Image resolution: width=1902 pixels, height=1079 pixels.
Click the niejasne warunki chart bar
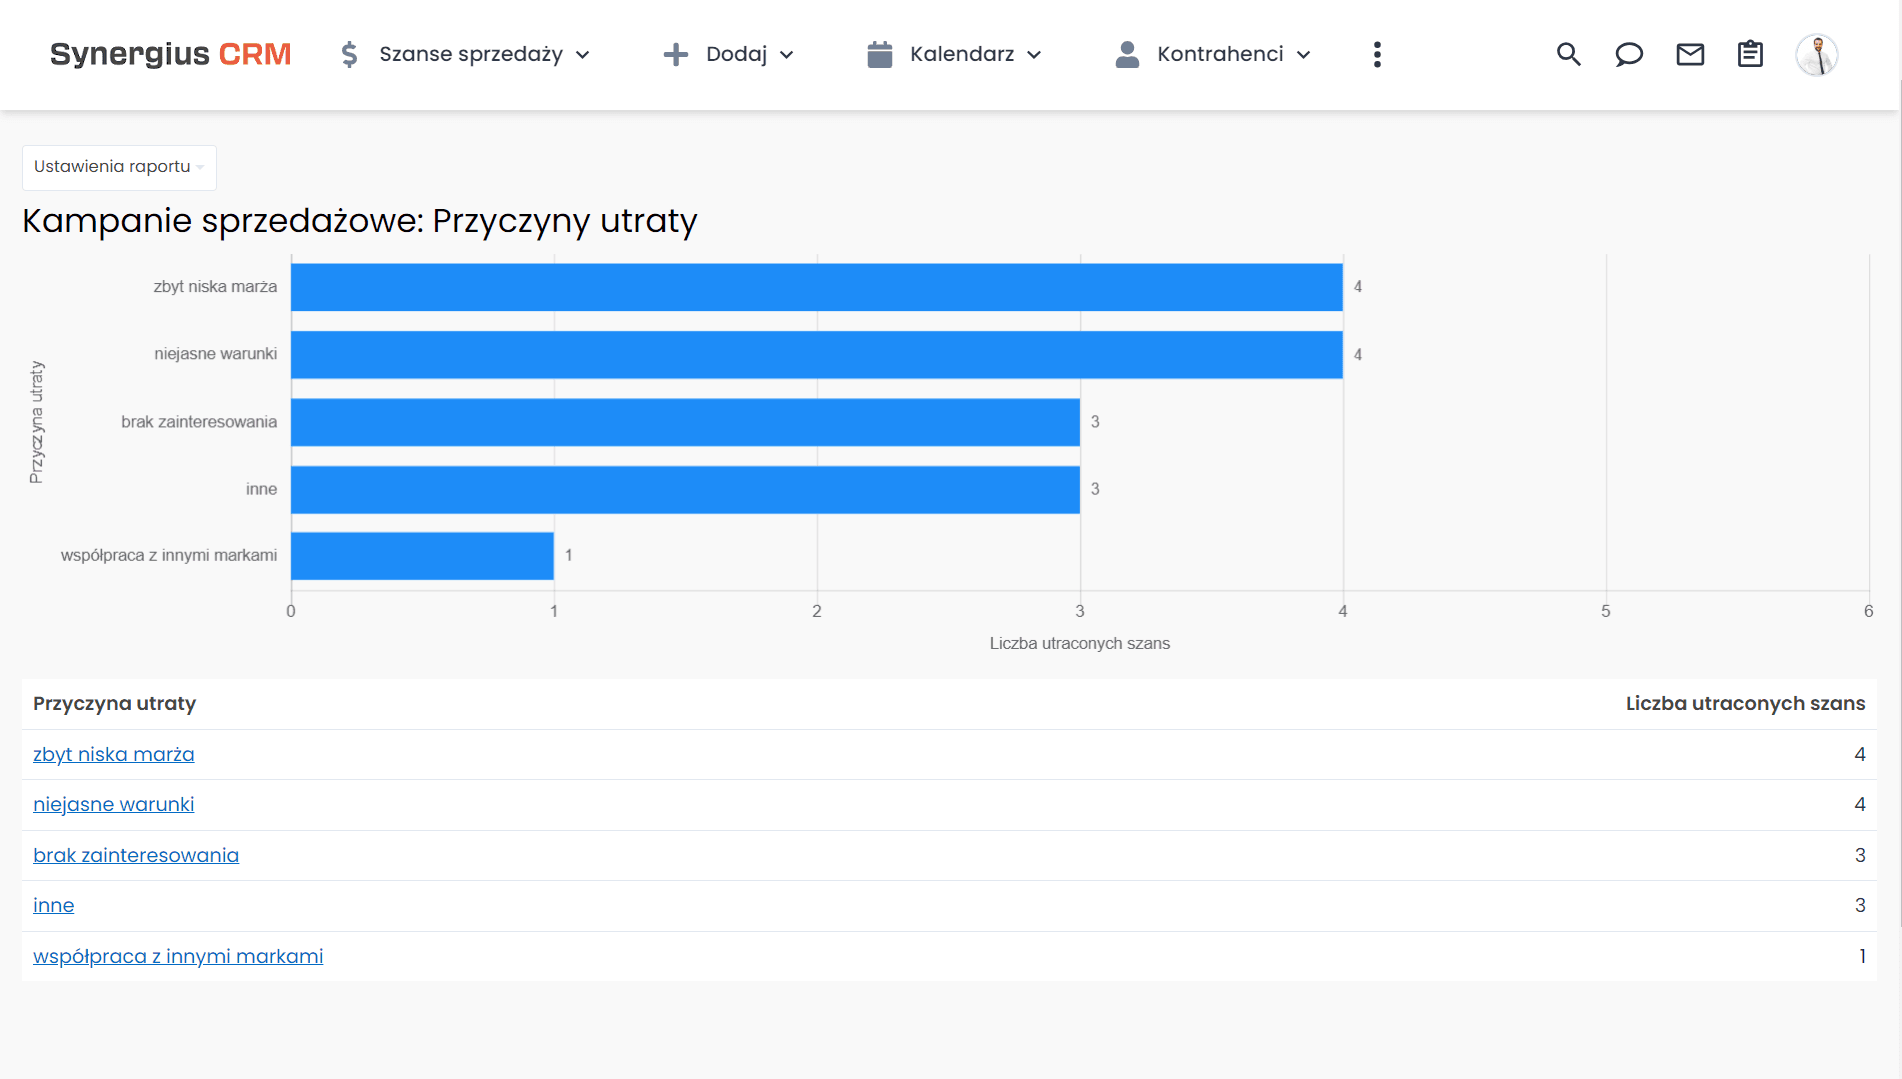815,353
